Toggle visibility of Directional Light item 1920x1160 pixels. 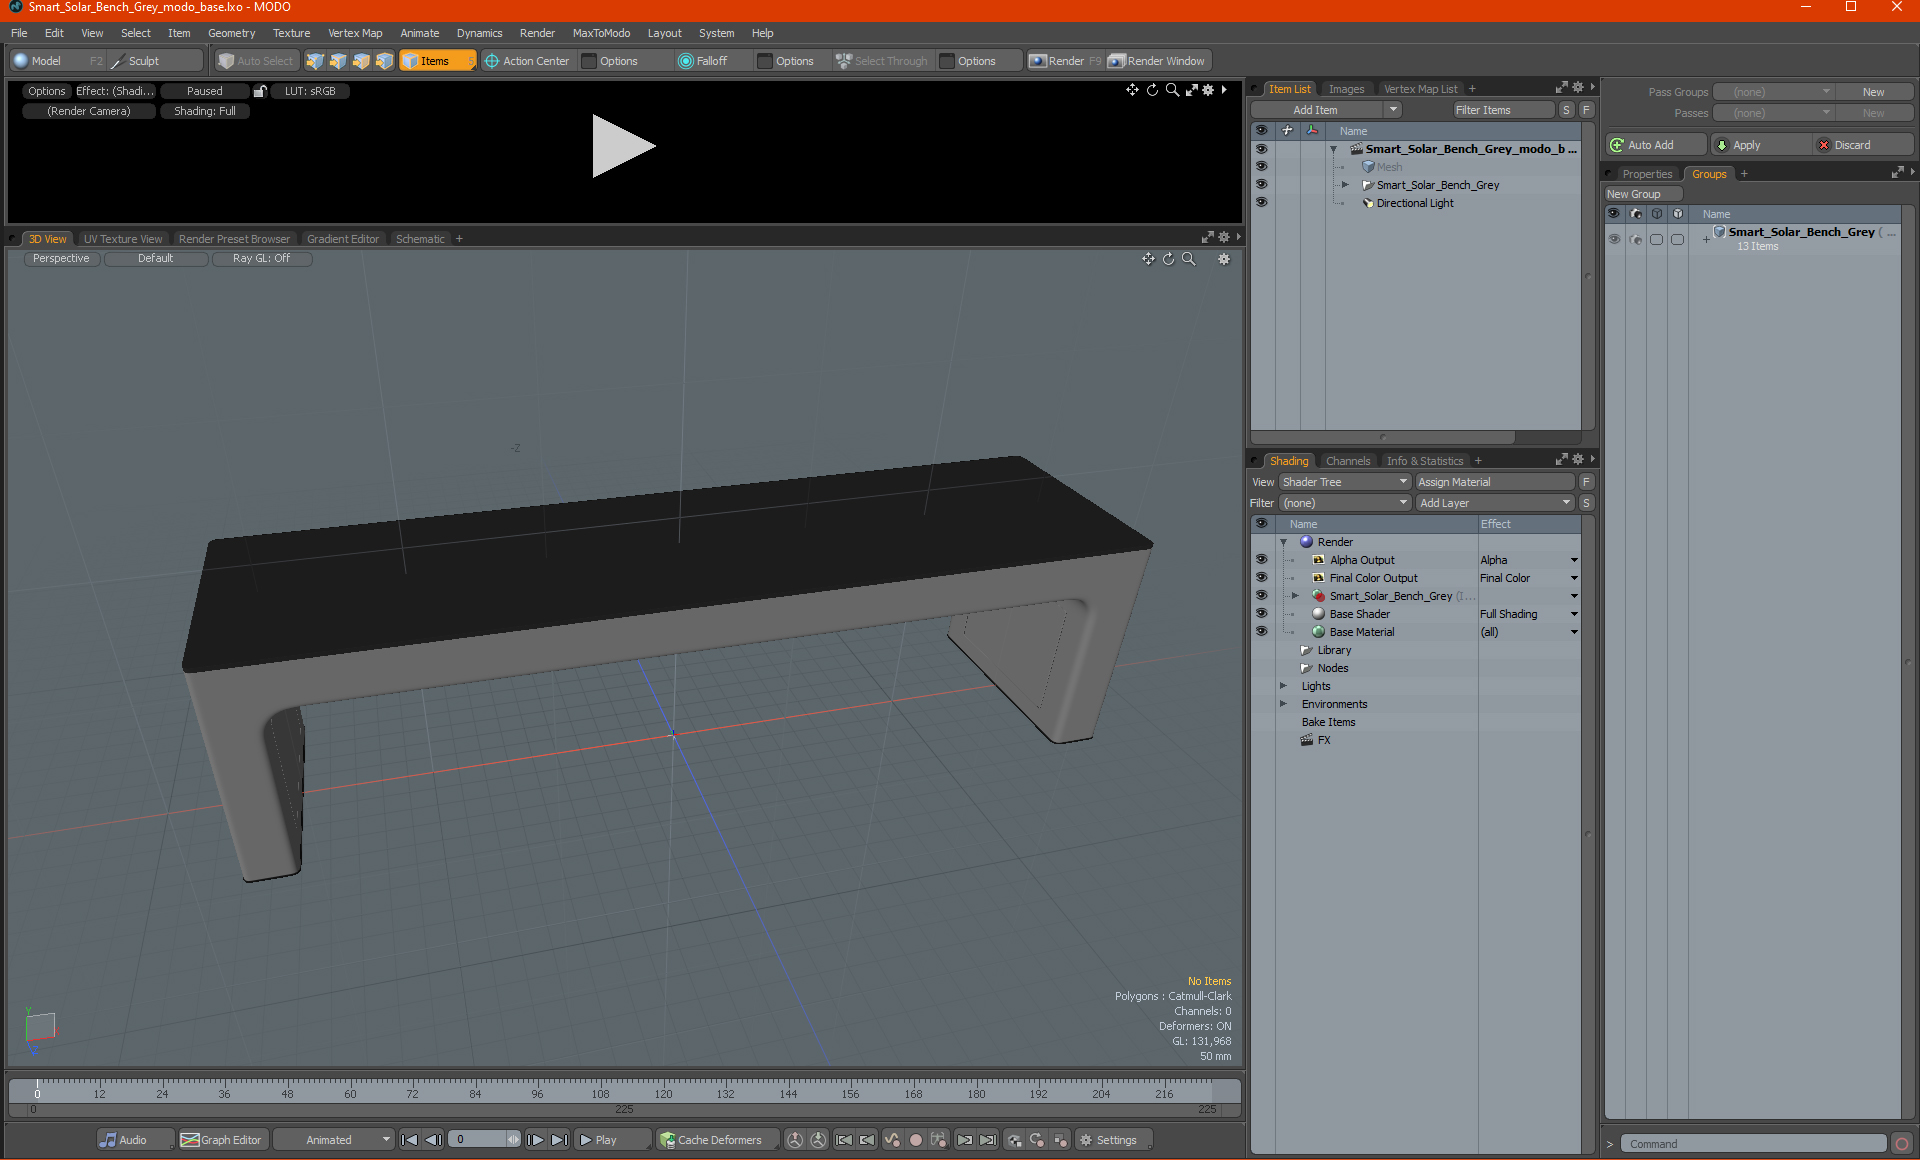coord(1261,203)
